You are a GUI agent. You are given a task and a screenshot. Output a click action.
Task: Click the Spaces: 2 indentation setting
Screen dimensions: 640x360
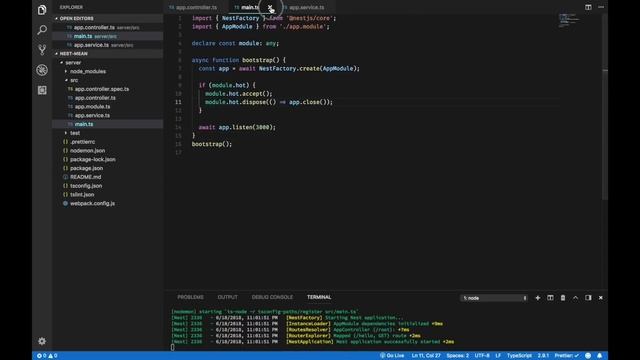[x=457, y=356]
